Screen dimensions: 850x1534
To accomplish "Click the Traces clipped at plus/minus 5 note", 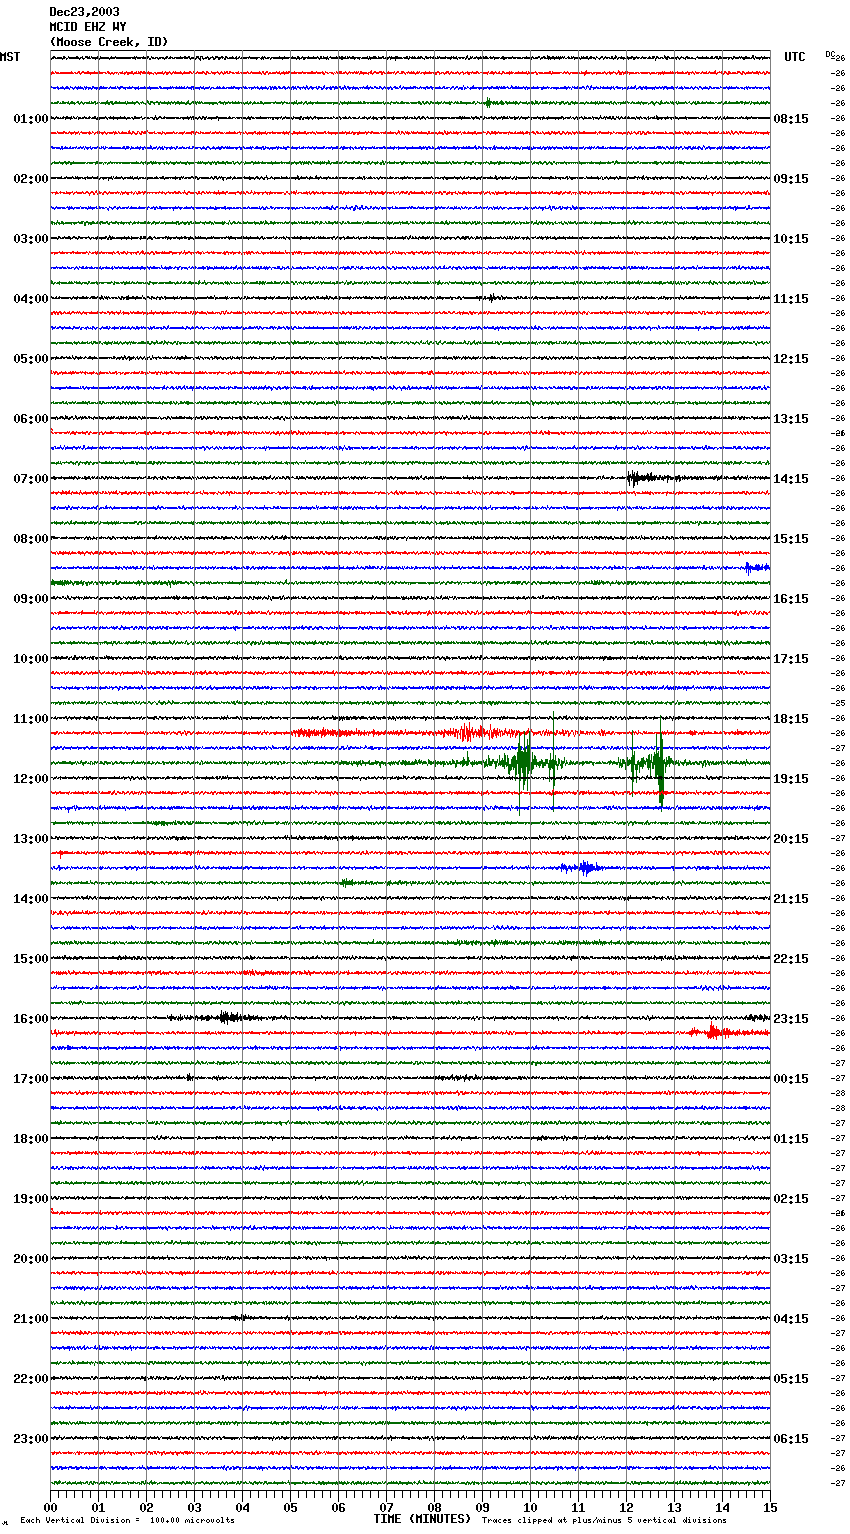I will click(604, 1521).
